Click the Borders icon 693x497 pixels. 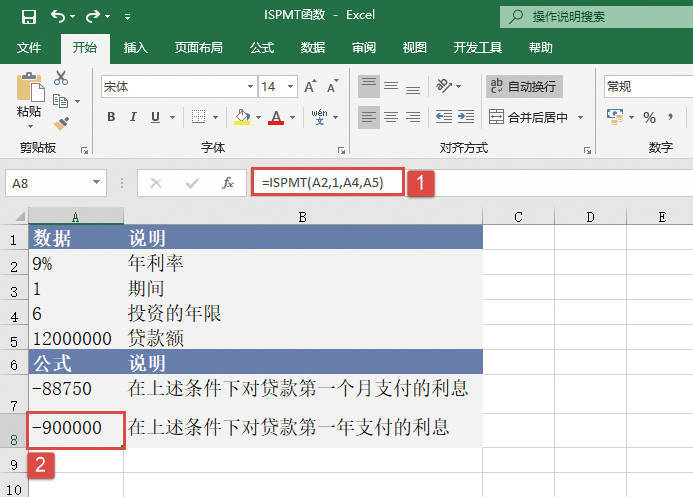[x=198, y=117]
